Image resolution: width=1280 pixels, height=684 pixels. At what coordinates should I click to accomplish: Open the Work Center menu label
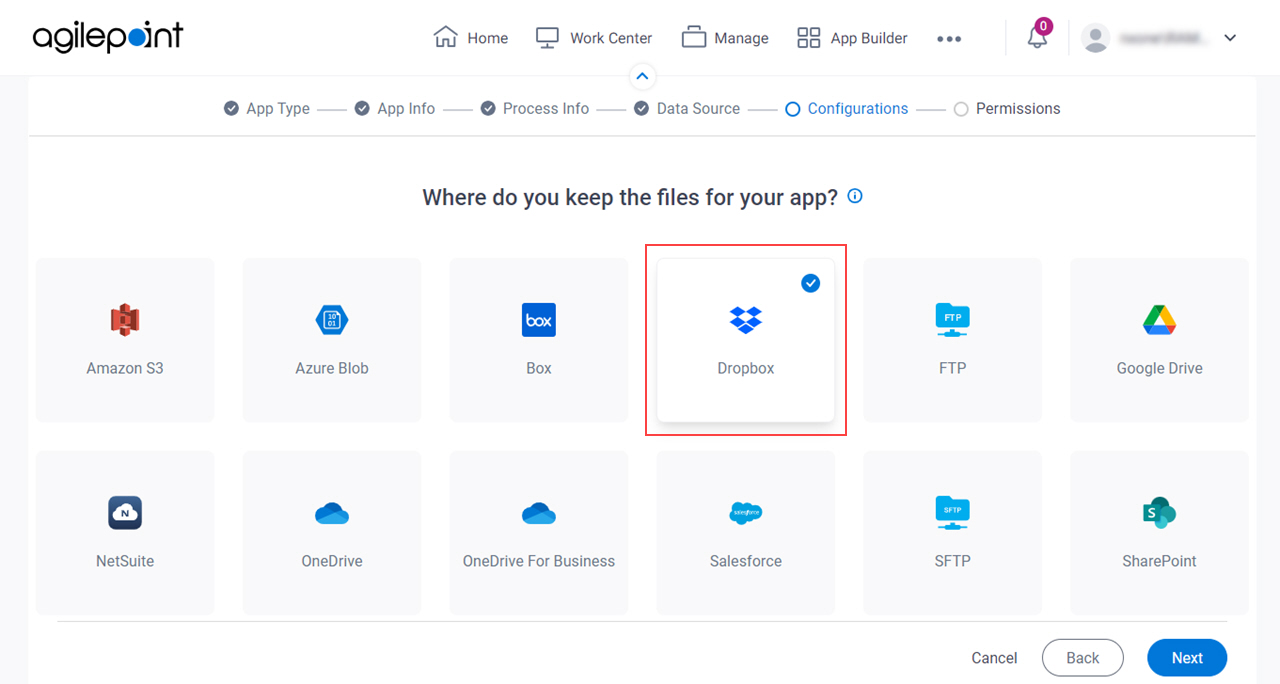tap(611, 38)
